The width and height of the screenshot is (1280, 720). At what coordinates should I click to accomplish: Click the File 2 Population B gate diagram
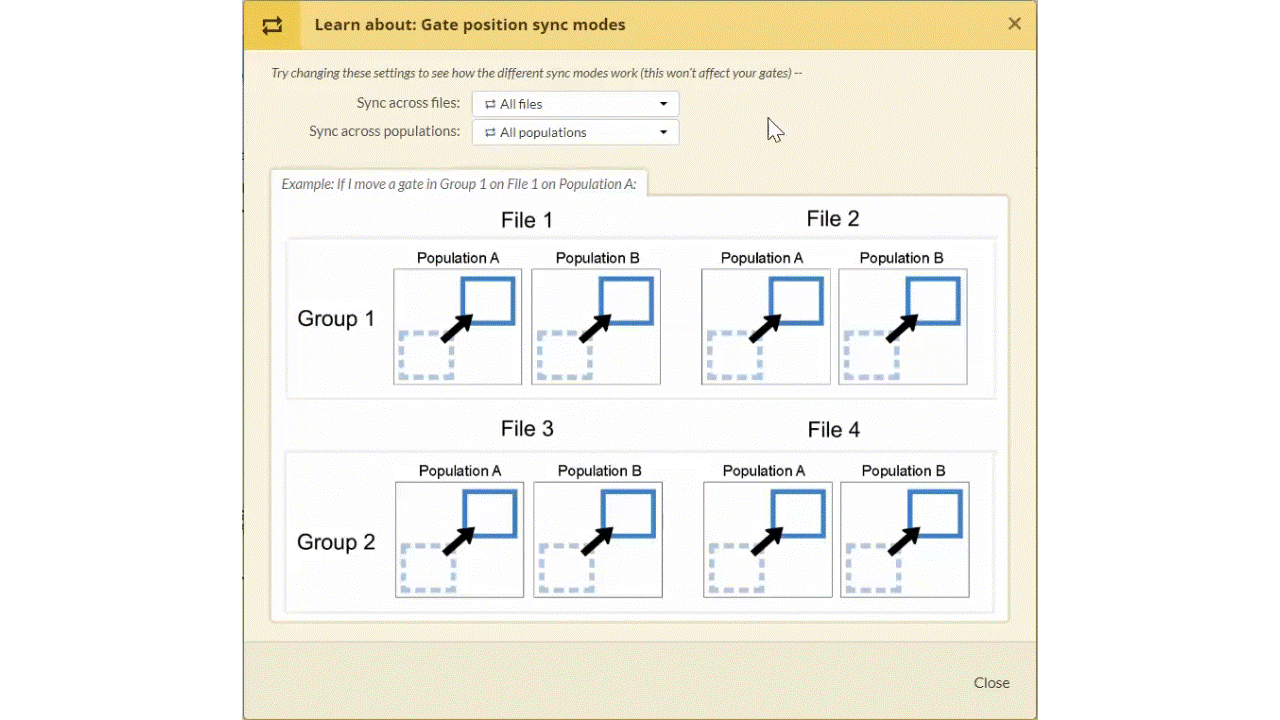coord(902,327)
